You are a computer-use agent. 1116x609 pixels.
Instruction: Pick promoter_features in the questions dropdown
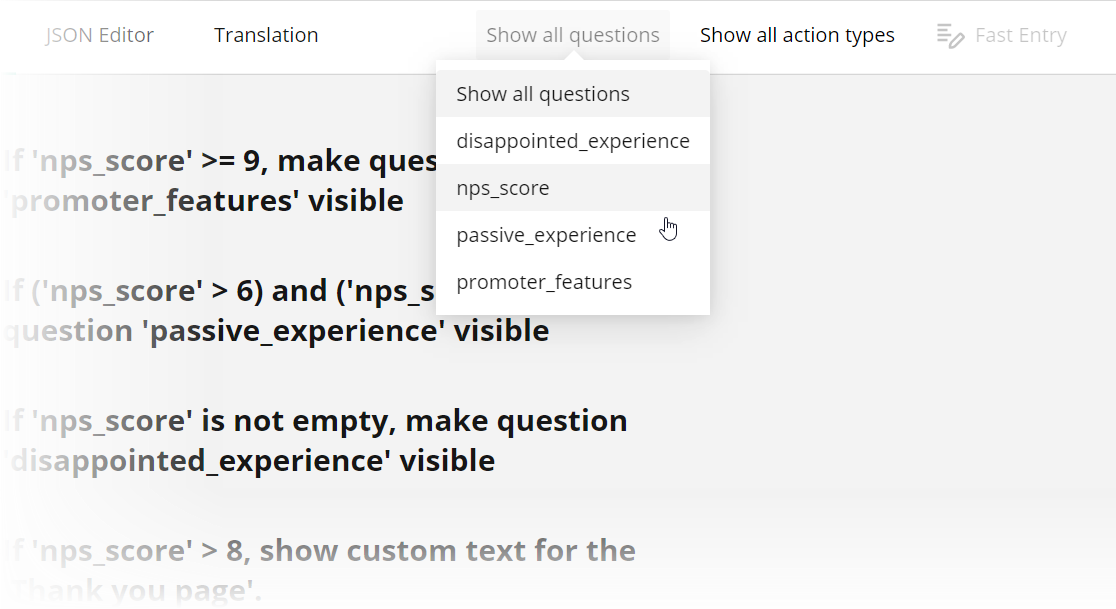543,282
